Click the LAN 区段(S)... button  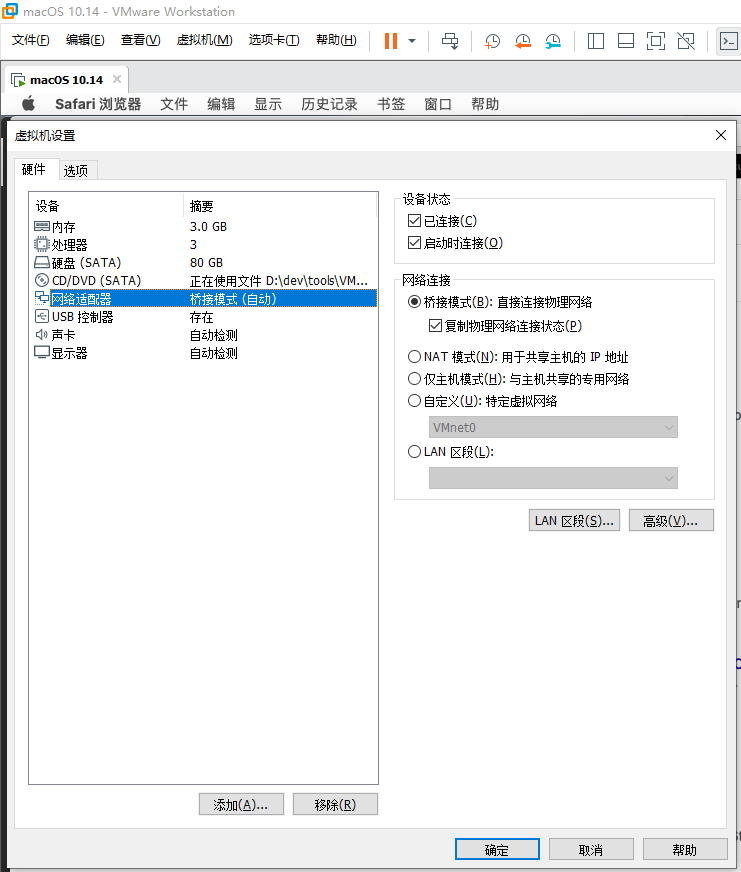574,521
